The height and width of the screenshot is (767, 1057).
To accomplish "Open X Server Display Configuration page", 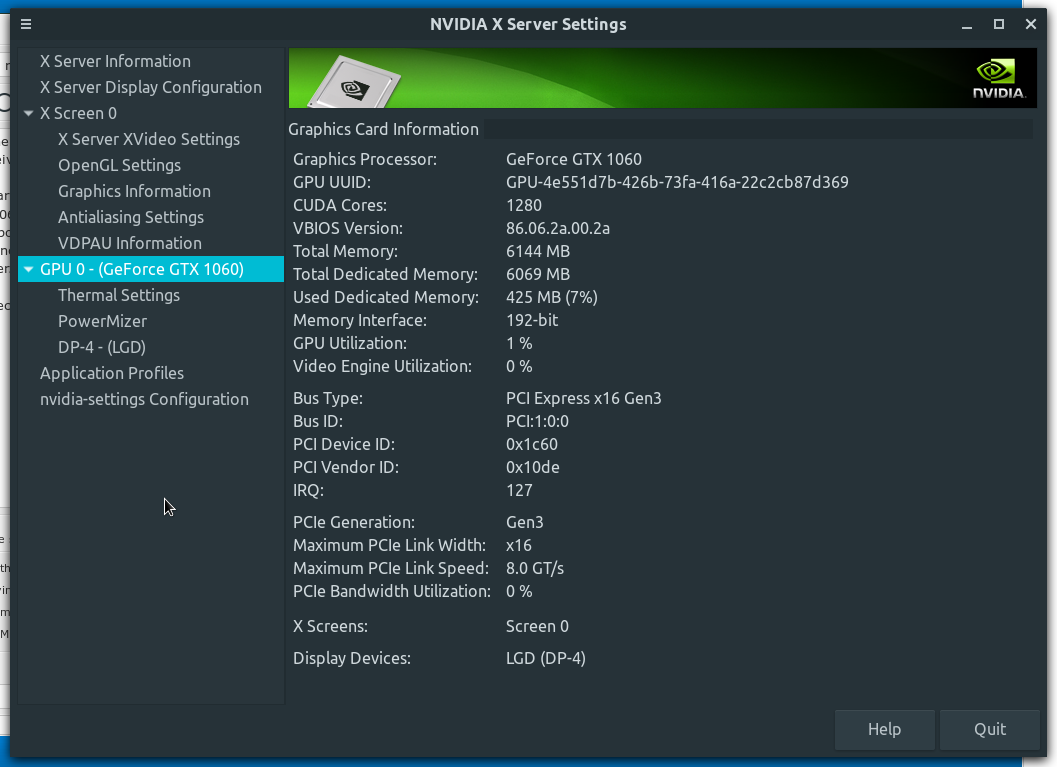I will (150, 87).
